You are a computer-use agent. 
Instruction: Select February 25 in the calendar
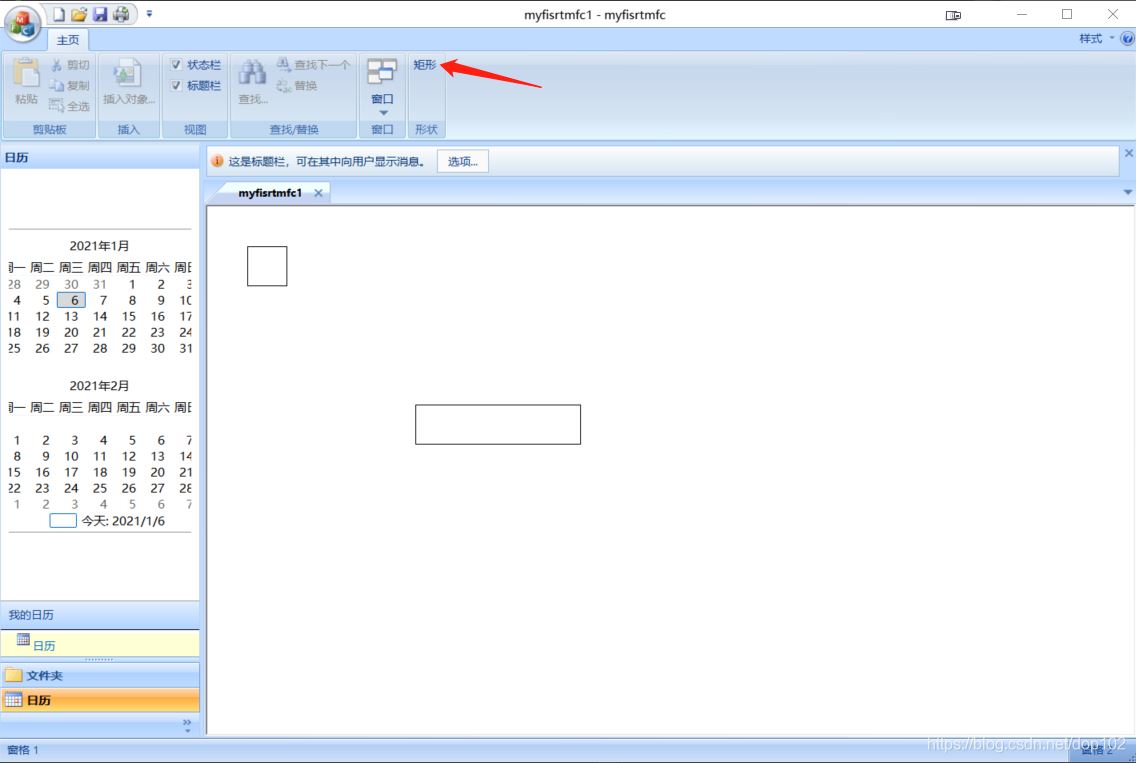pos(100,488)
